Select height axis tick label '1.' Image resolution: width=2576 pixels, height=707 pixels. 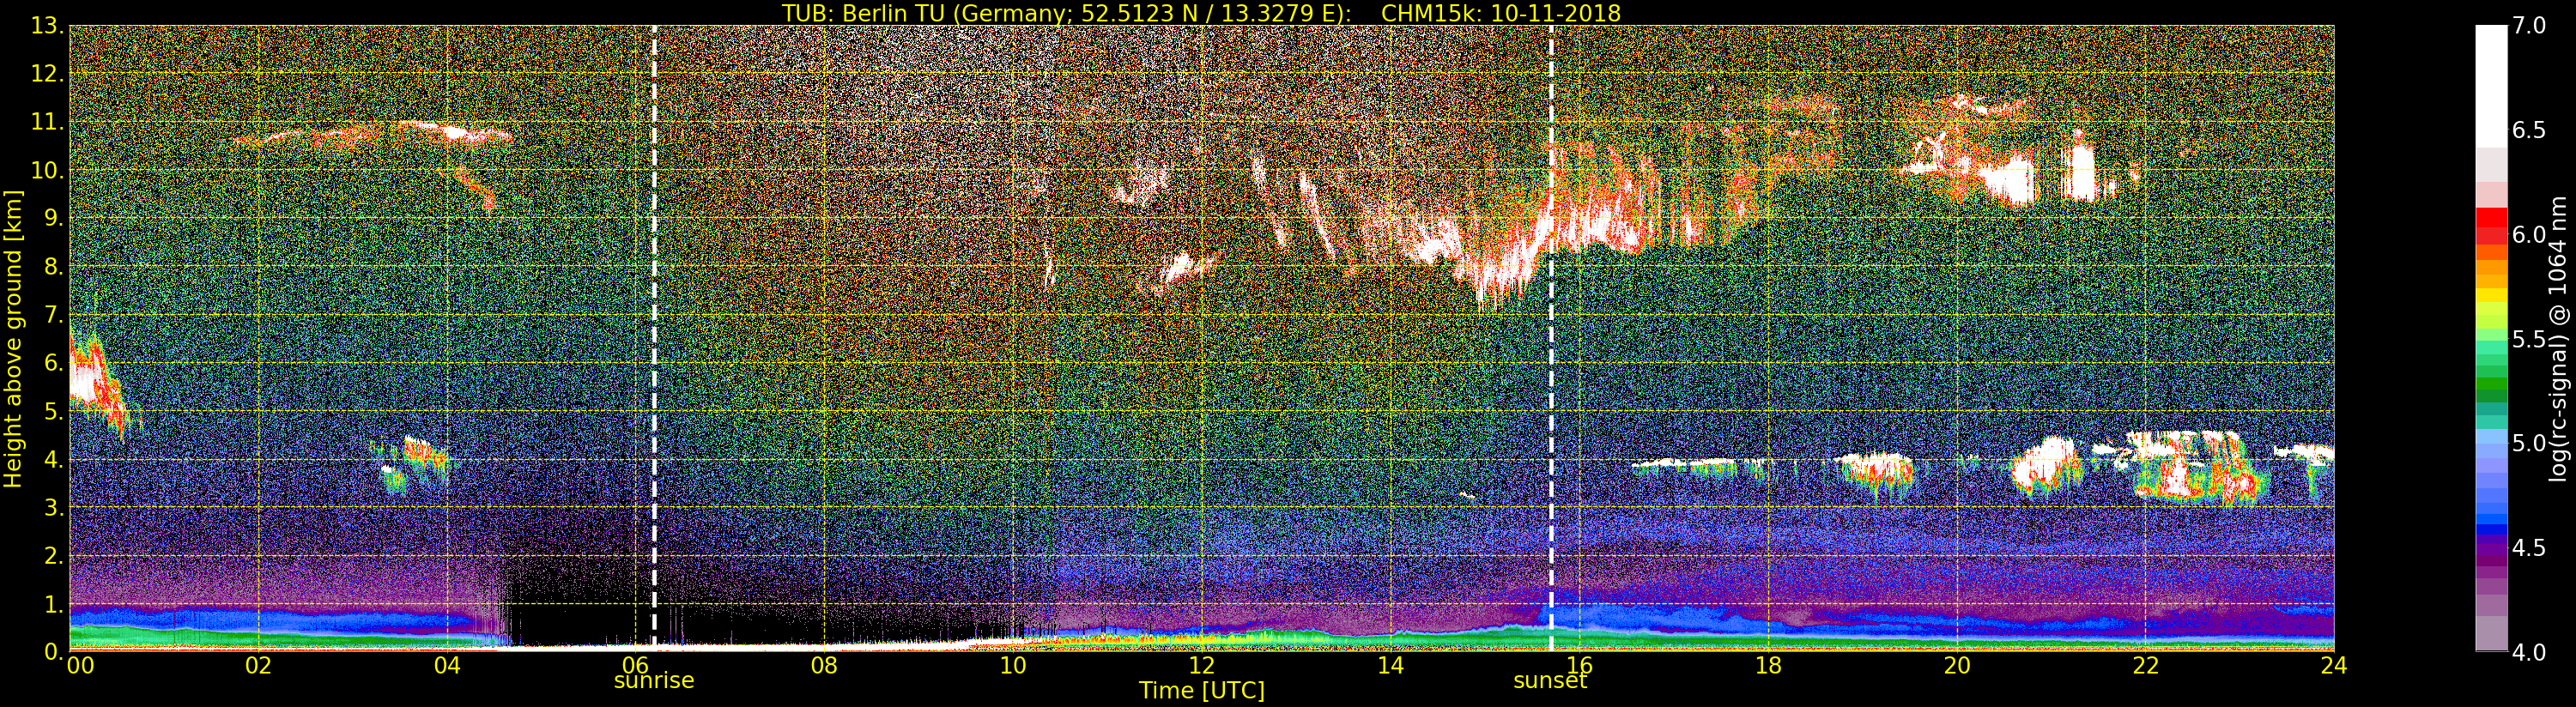coord(53,604)
